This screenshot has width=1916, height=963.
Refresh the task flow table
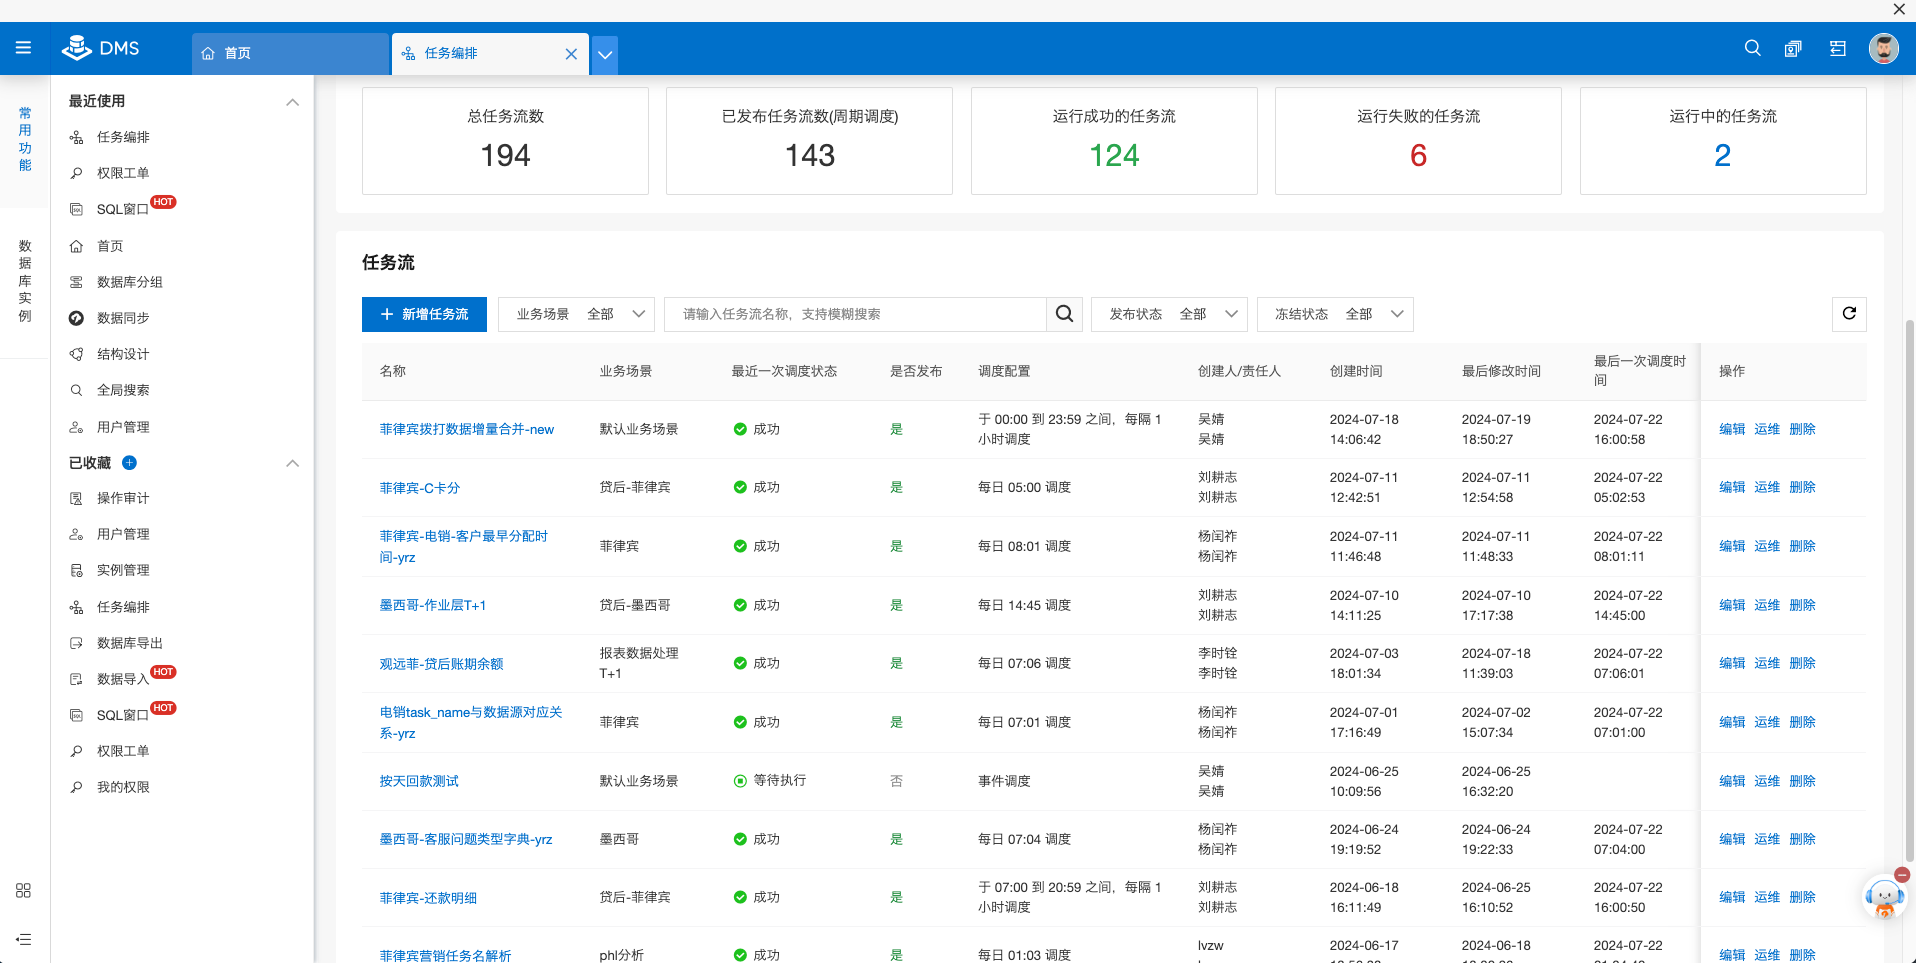pos(1849,314)
